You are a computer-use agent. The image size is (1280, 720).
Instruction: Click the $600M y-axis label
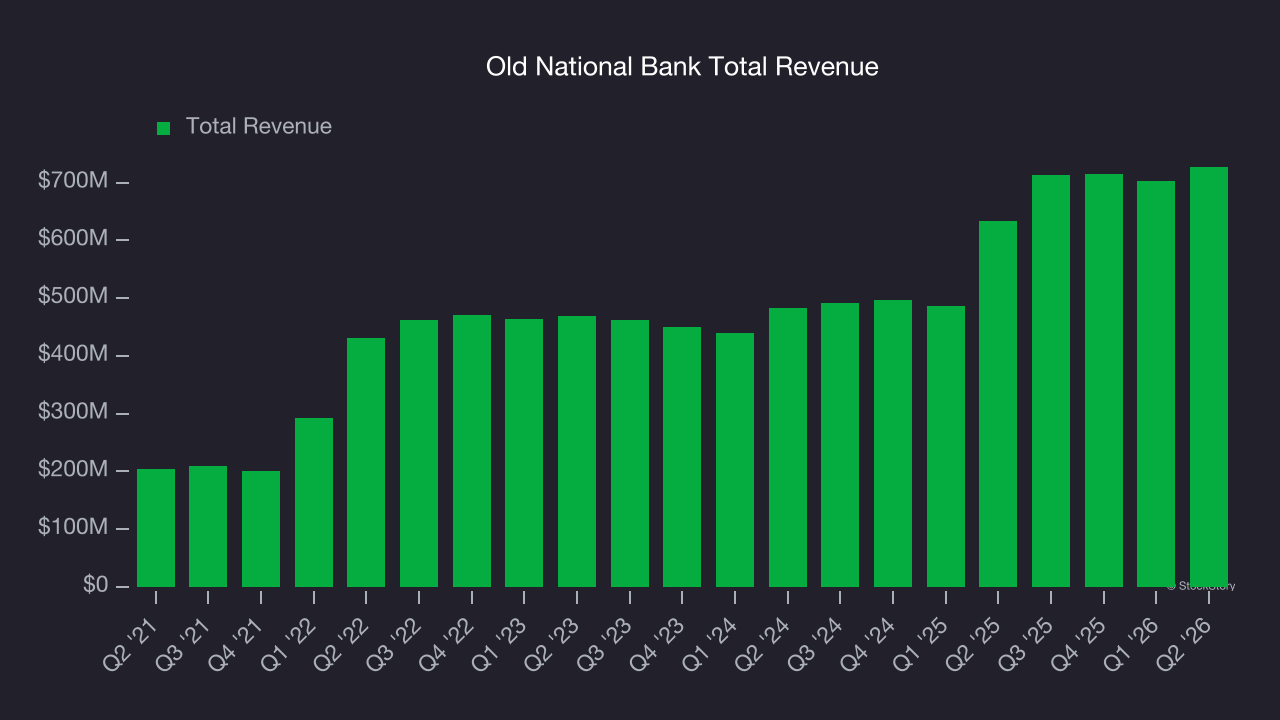point(73,239)
